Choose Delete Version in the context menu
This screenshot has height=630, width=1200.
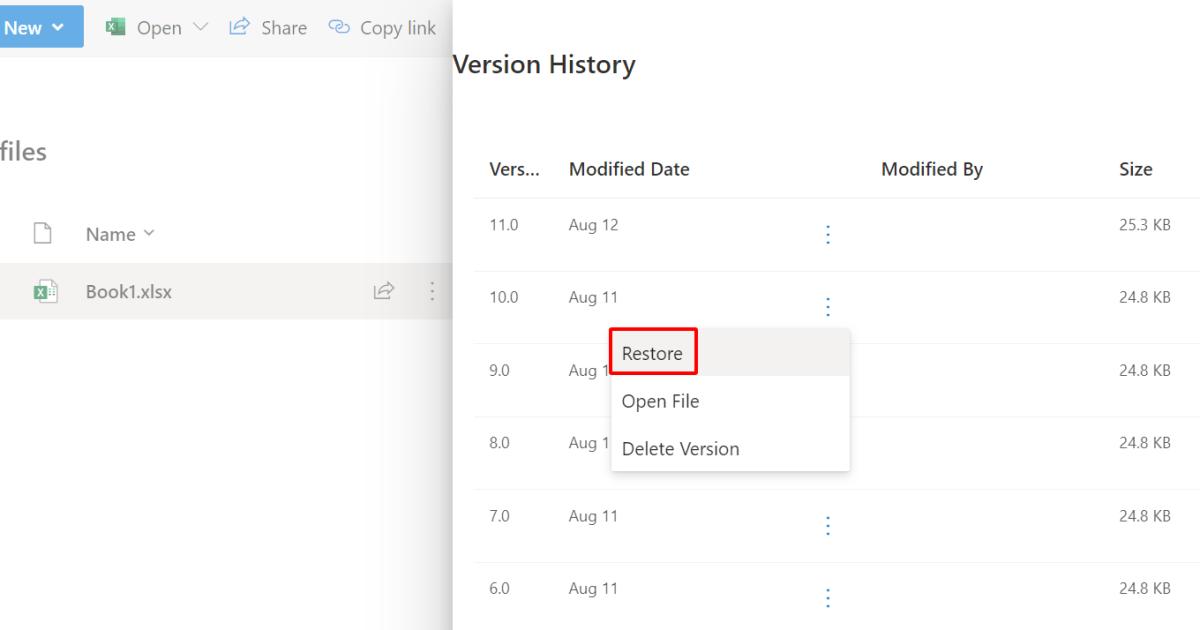680,449
